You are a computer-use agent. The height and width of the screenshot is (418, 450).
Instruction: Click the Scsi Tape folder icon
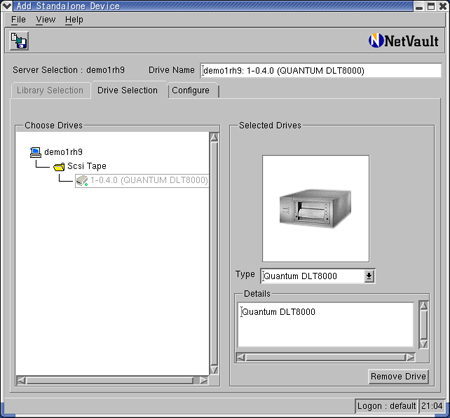59,166
